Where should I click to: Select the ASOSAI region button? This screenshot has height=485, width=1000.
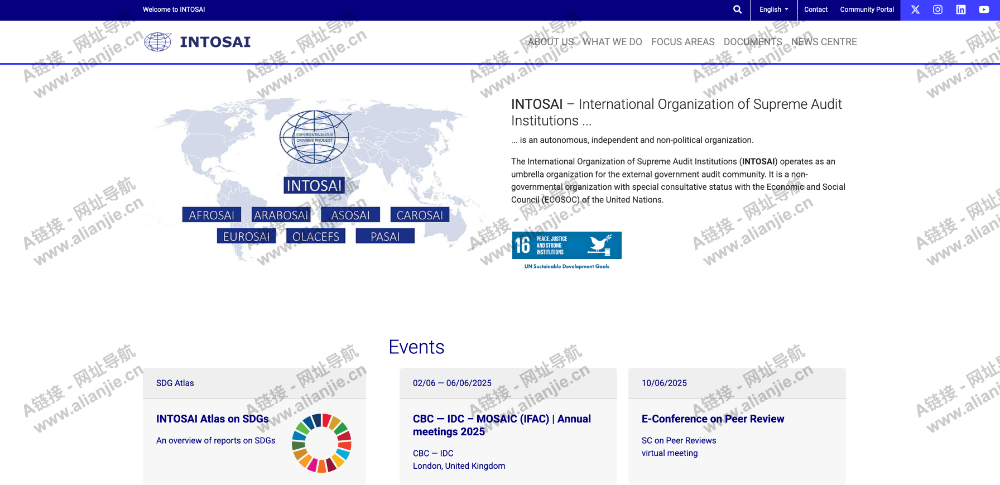point(350,215)
